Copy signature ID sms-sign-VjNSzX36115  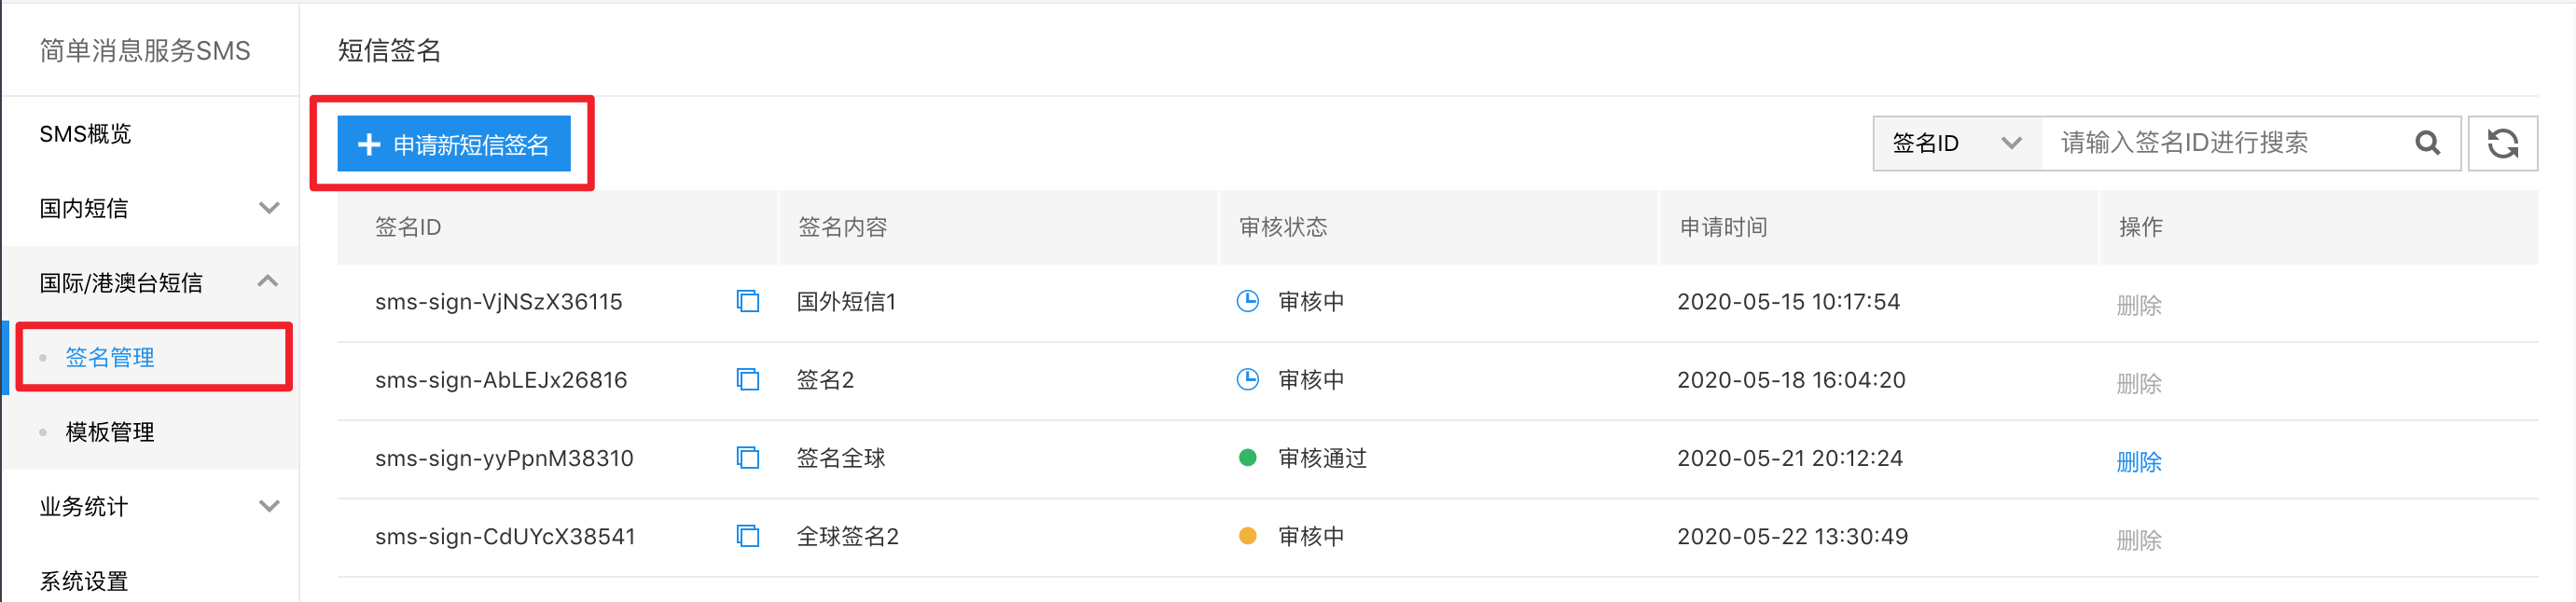pyautogui.click(x=747, y=301)
